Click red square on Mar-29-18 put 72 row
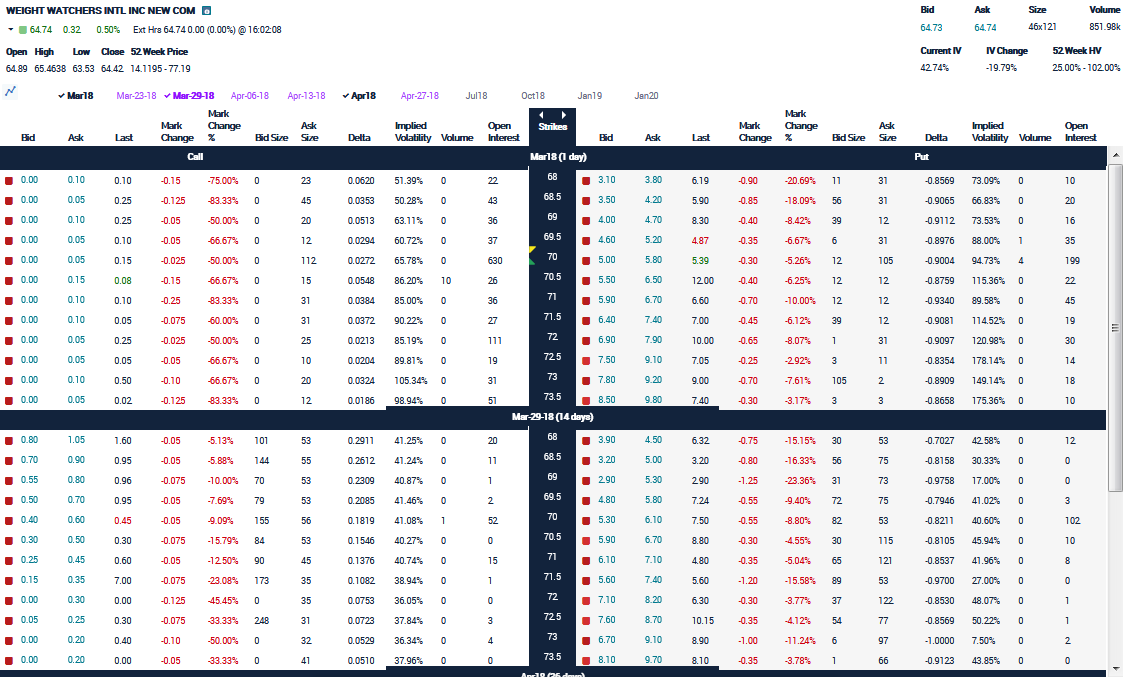 pyautogui.click(x=586, y=602)
